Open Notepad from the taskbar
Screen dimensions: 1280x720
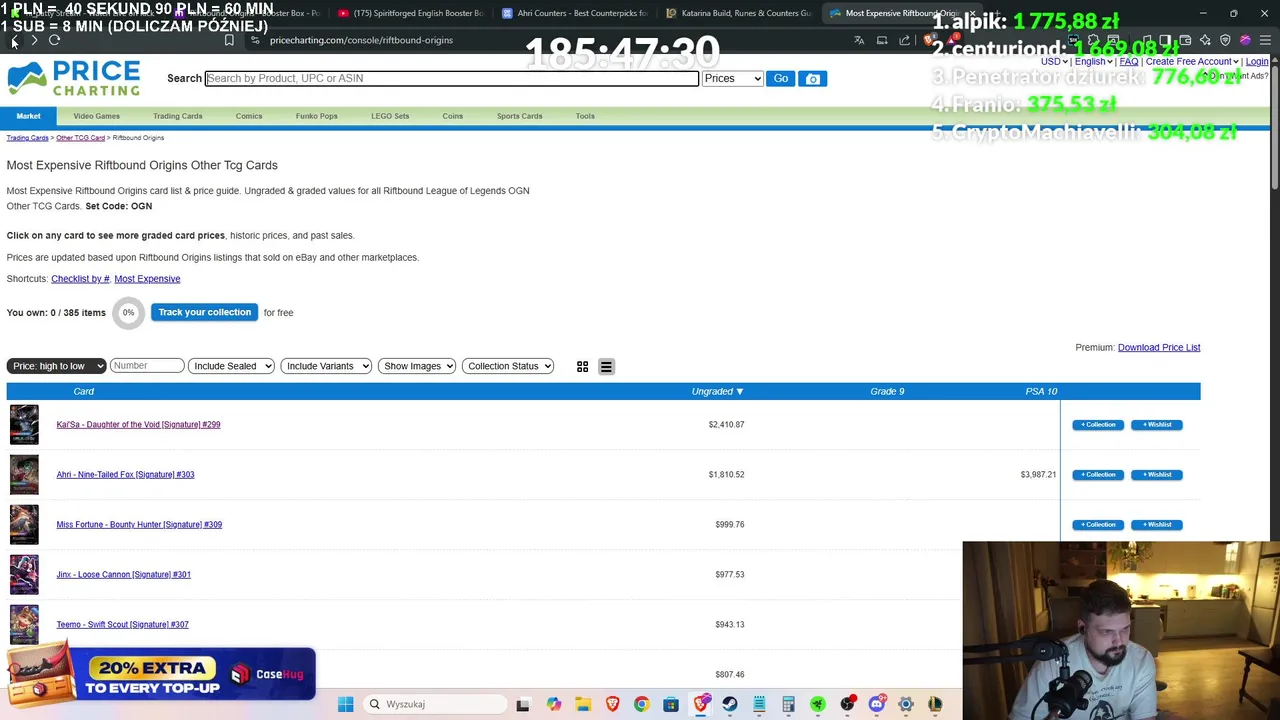click(x=759, y=704)
